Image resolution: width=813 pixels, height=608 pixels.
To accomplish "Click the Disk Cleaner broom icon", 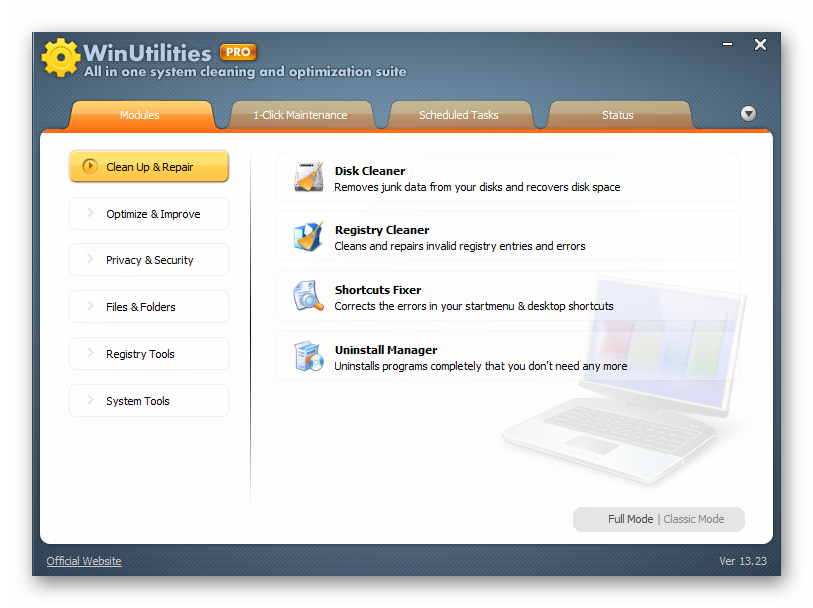I will pyautogui.click(x=309, y=177).
